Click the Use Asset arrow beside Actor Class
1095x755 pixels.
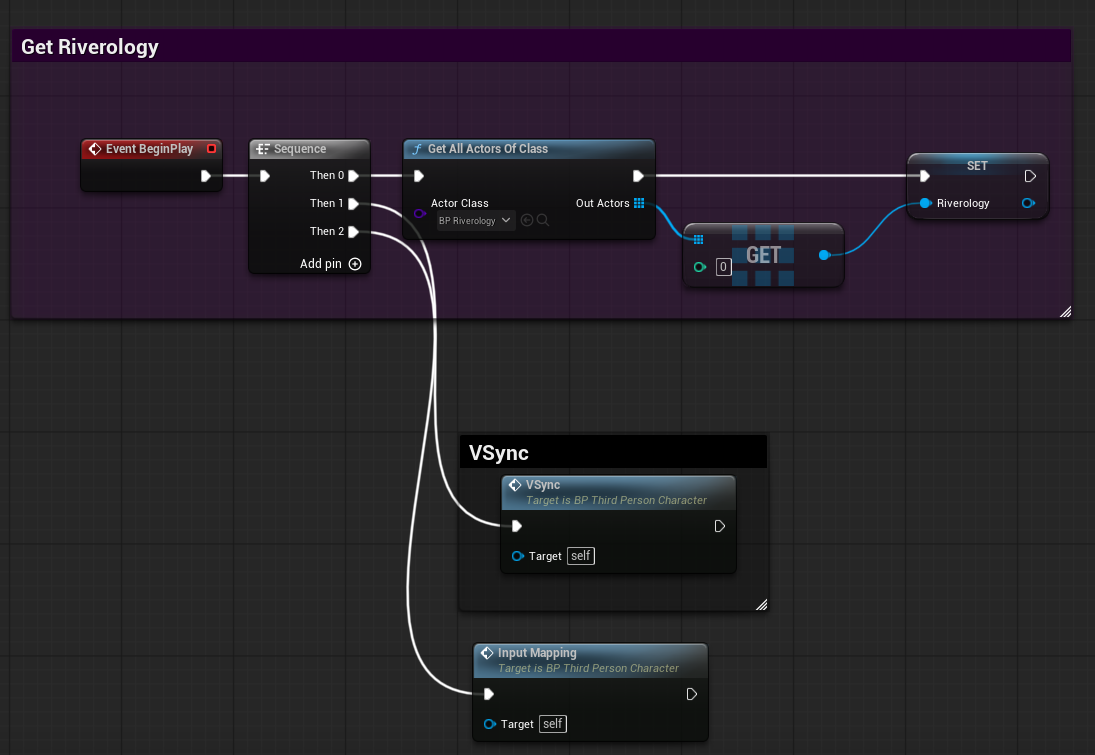point(527,221)
